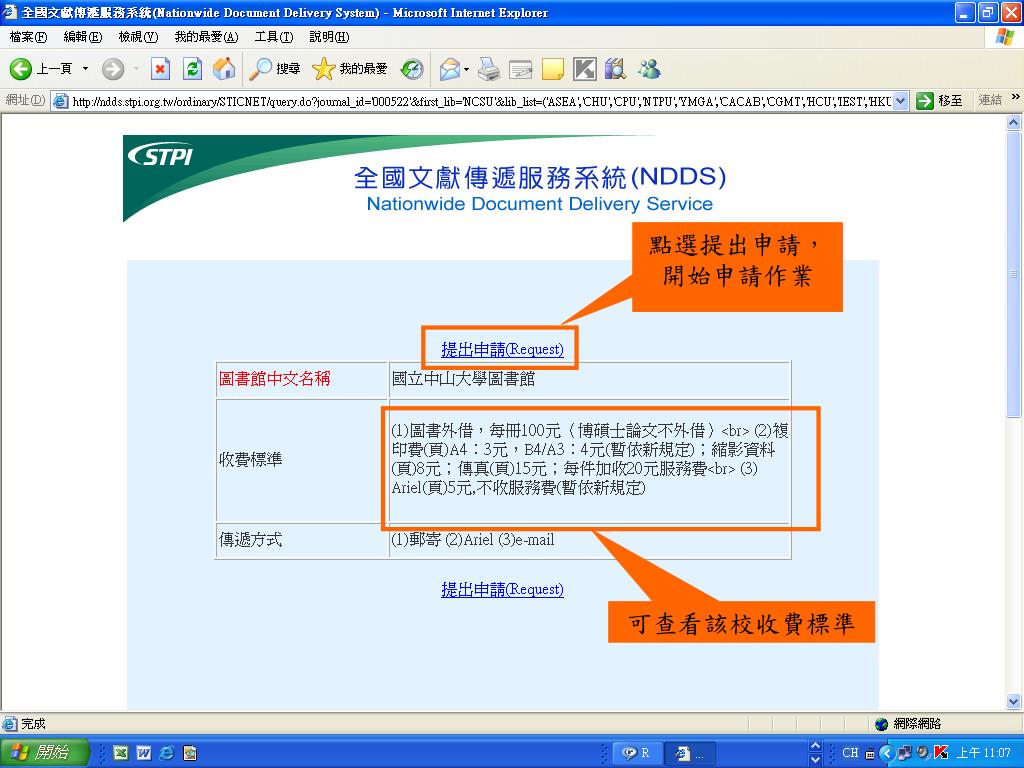This screenshot has height=768, width=1024.
Task: Stop page loading with red X icon
Action: (160, 69)
